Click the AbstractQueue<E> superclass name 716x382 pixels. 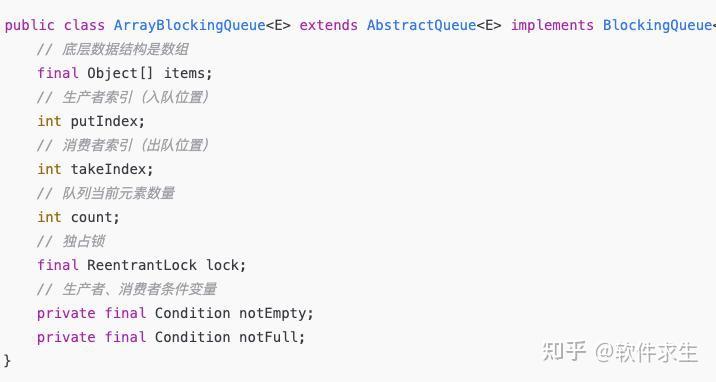pos(434,25)
